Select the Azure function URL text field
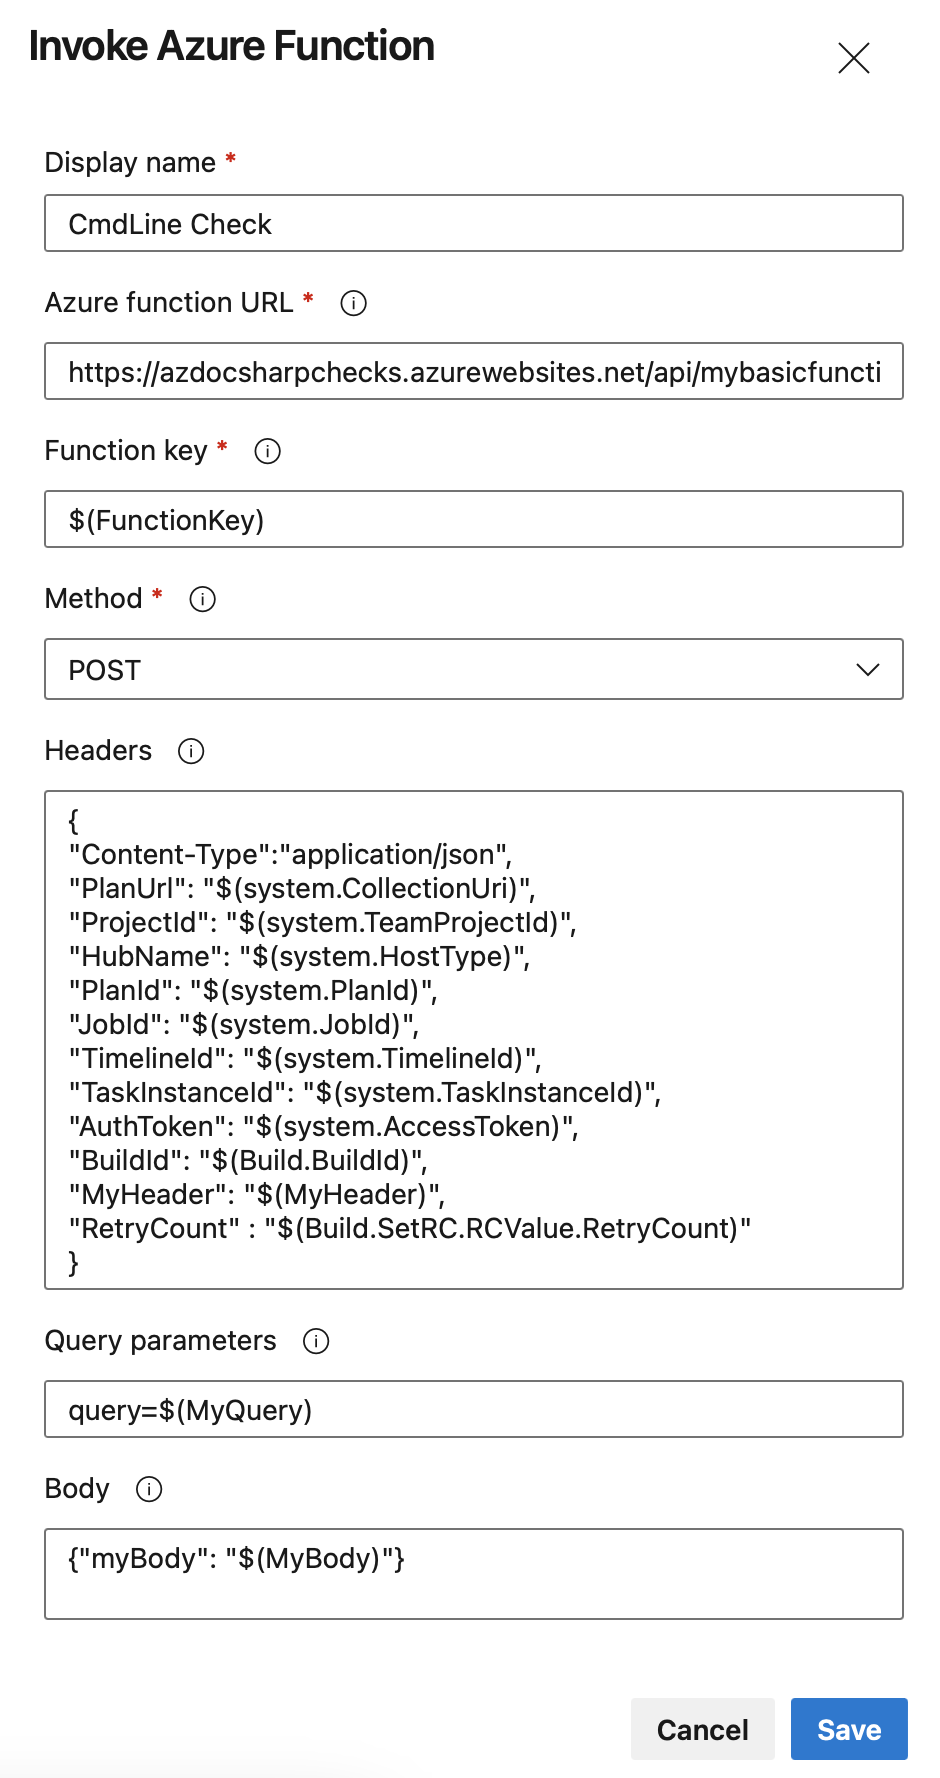Image resolution: width=940 pixels, height=1778 pixels. click(474, 371)
